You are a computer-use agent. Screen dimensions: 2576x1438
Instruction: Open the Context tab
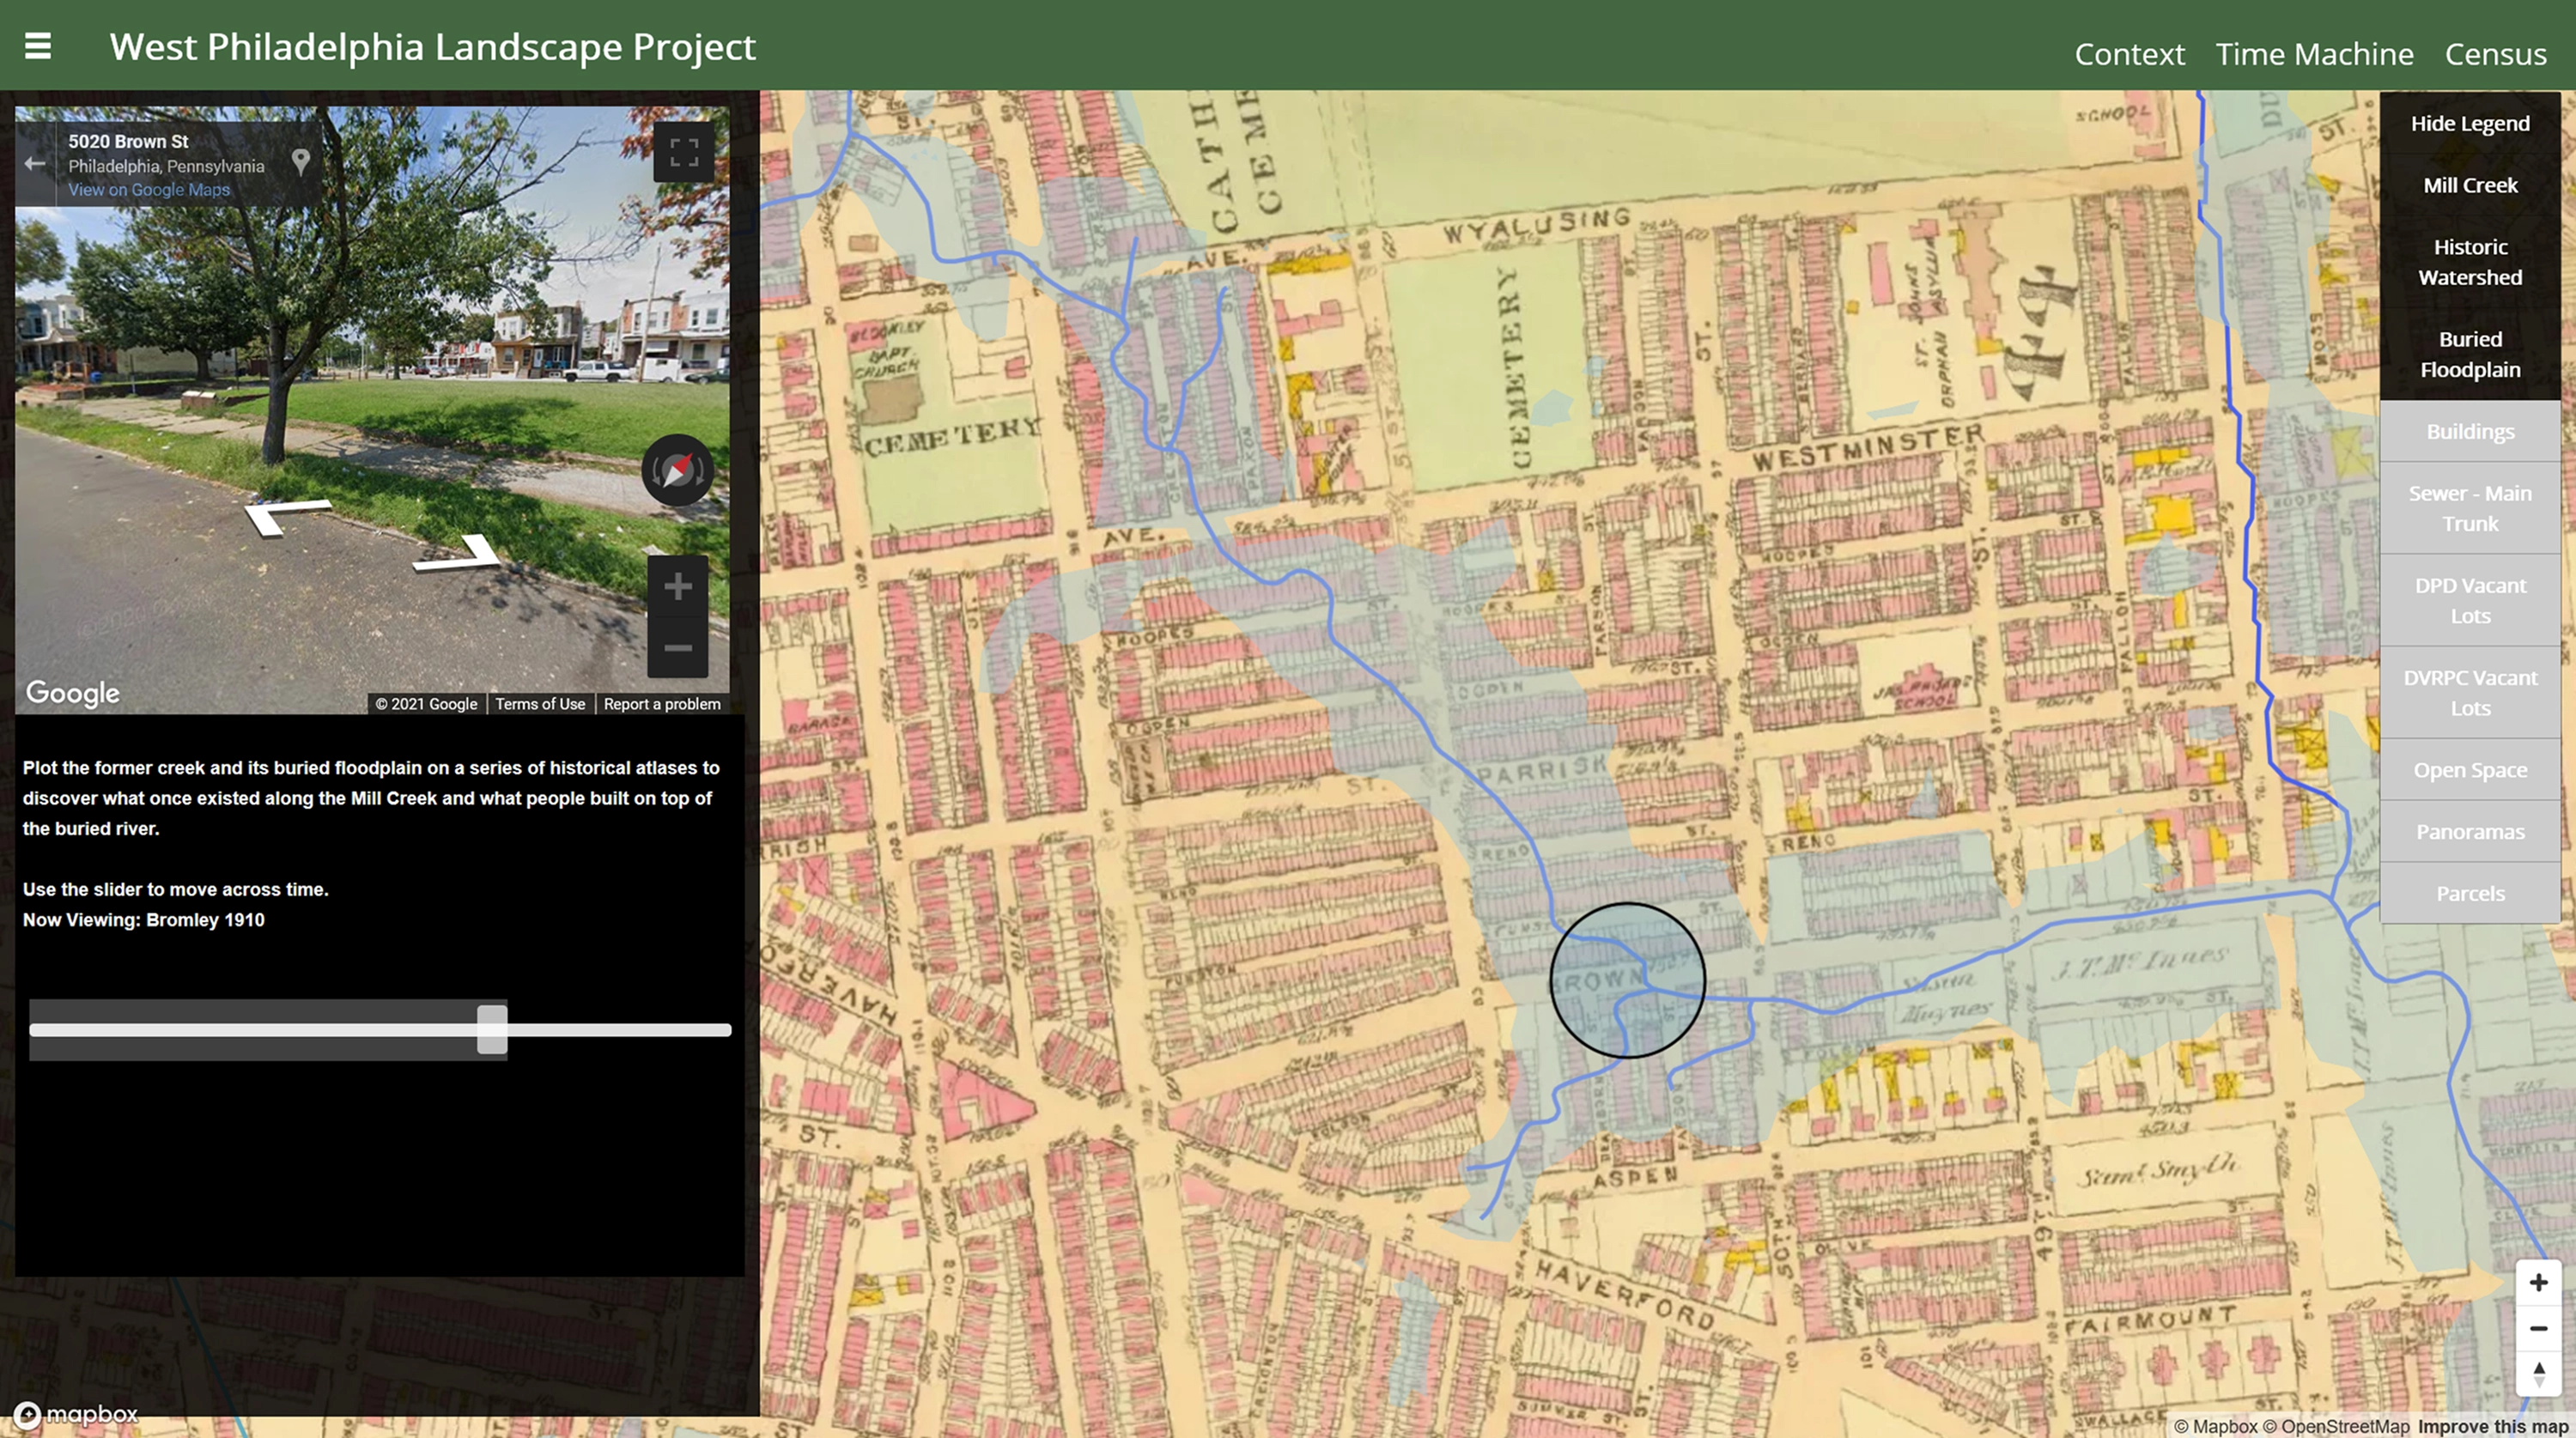(x=2128, y=54)
